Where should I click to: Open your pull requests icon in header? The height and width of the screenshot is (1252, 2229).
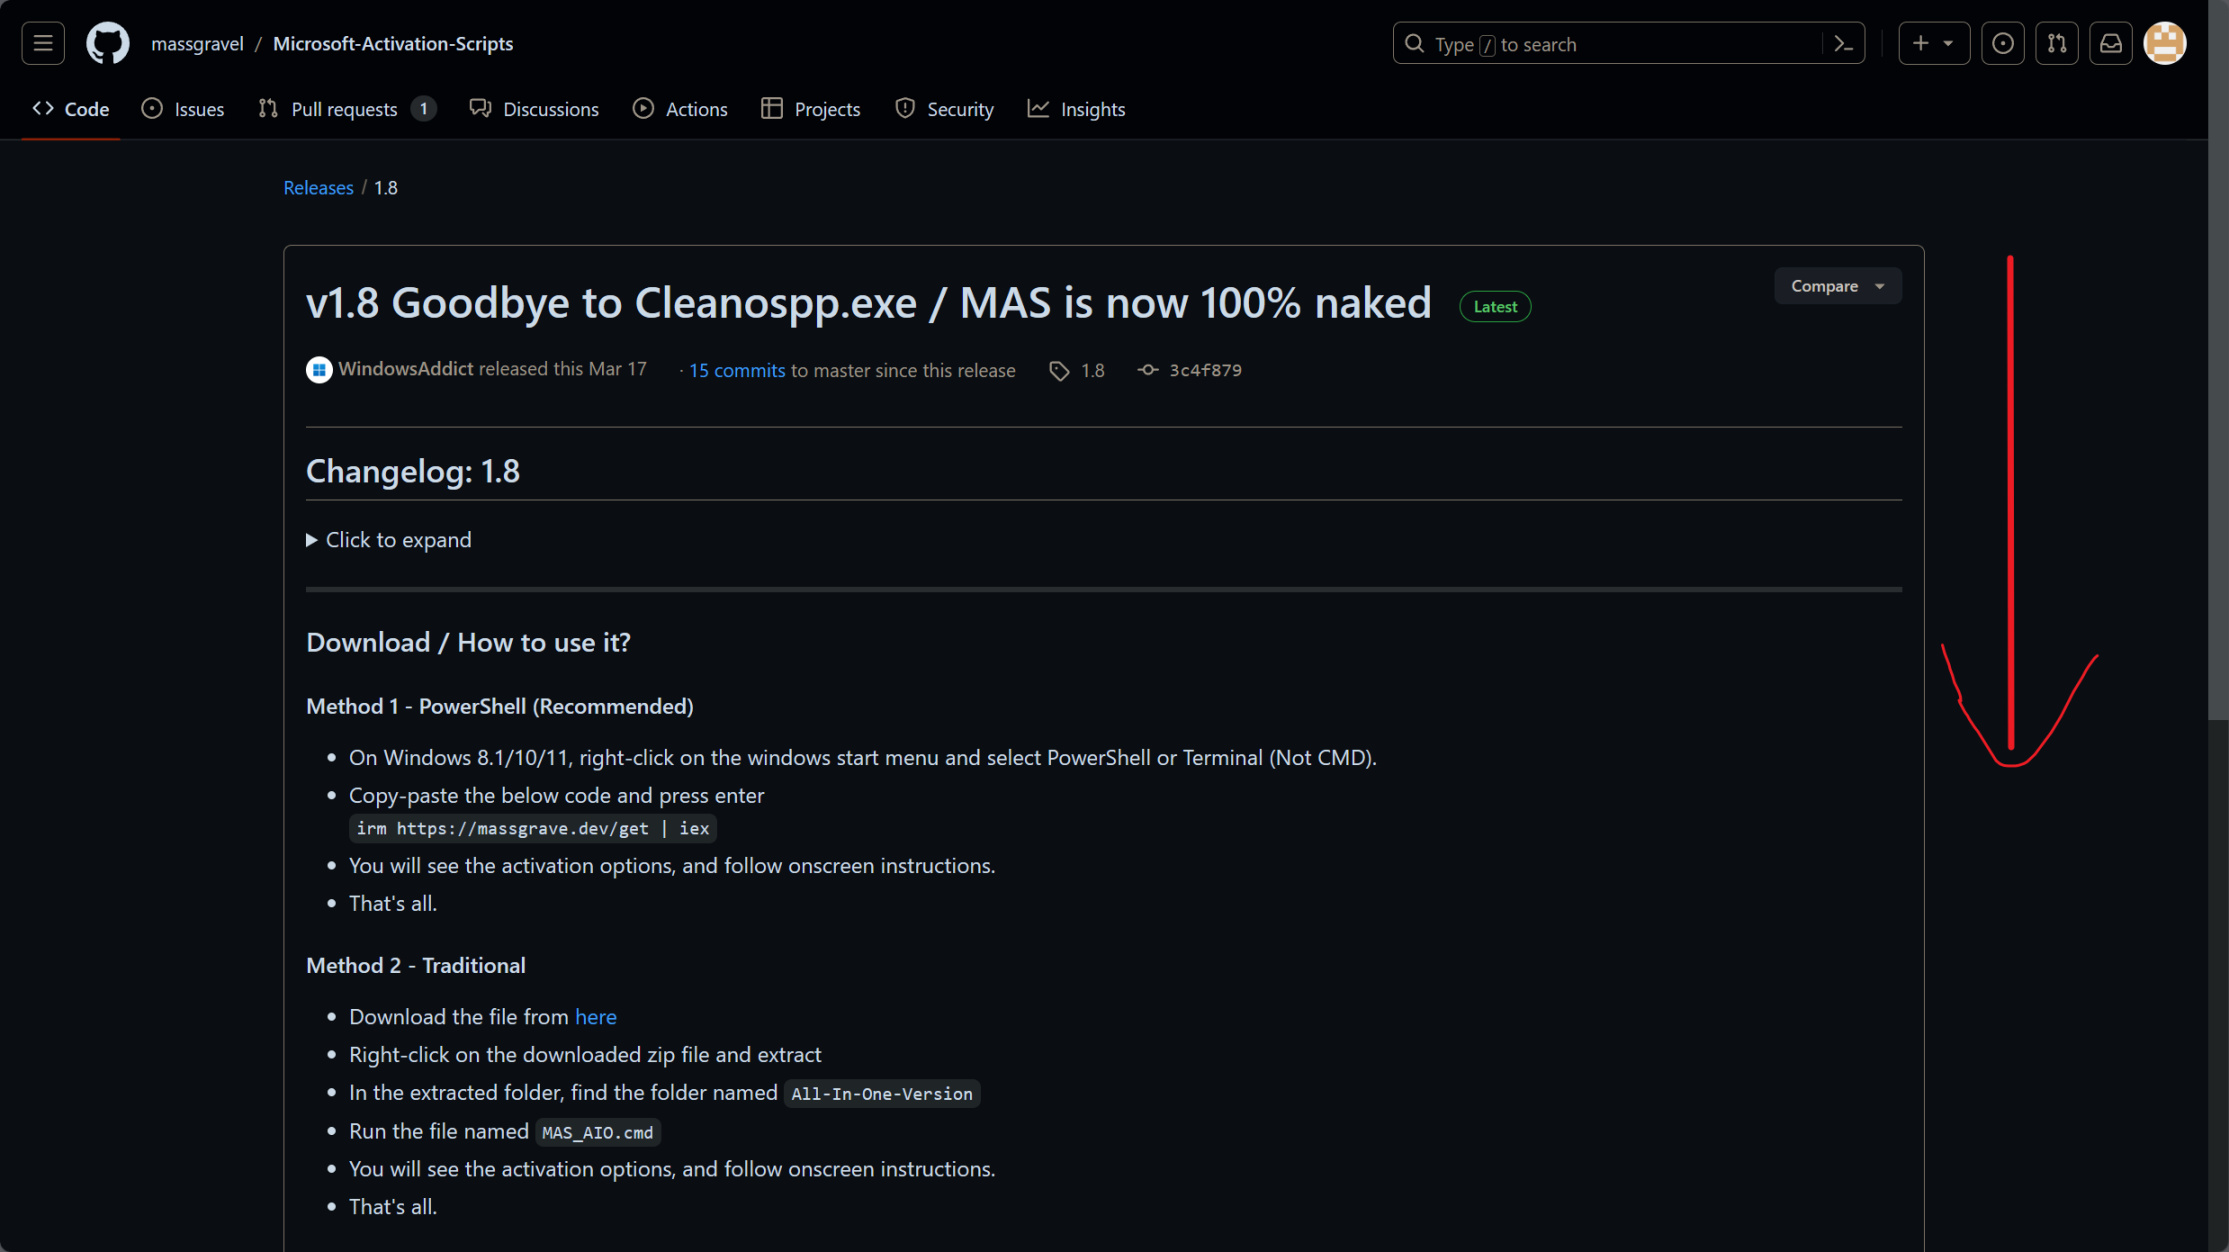[x=2056, y=43]
